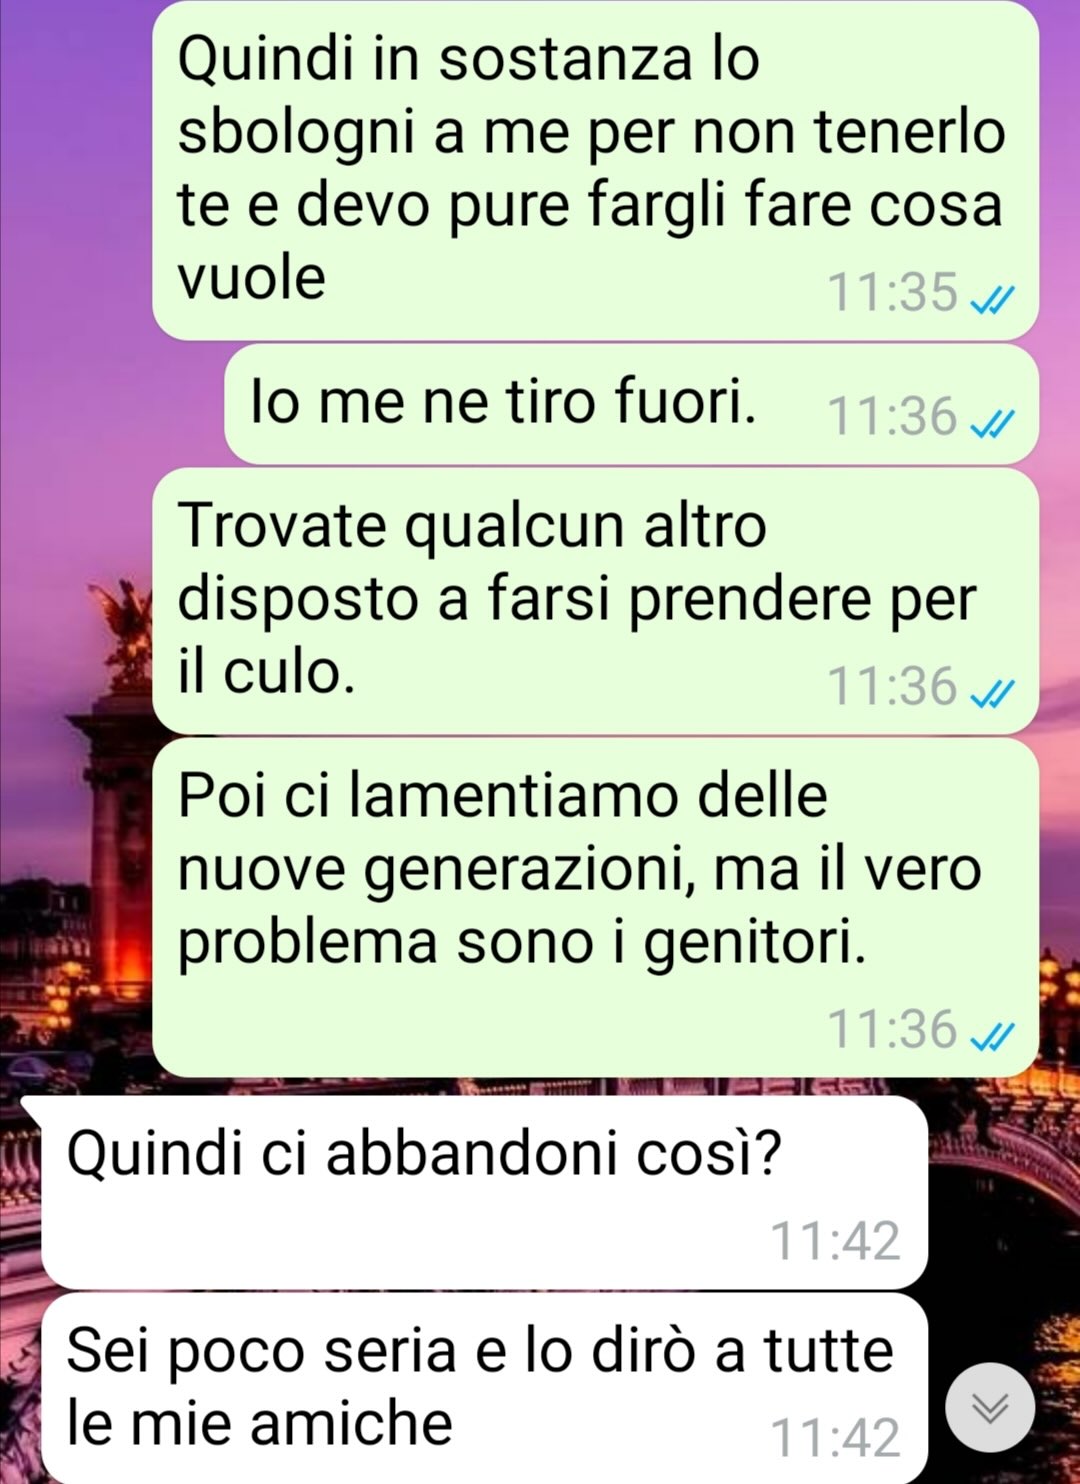This screenshot has height=1484, width=1080.
Task: Tap the 11:42 timestamp under 'abbandoni così?'
Action: (835, 1240)
